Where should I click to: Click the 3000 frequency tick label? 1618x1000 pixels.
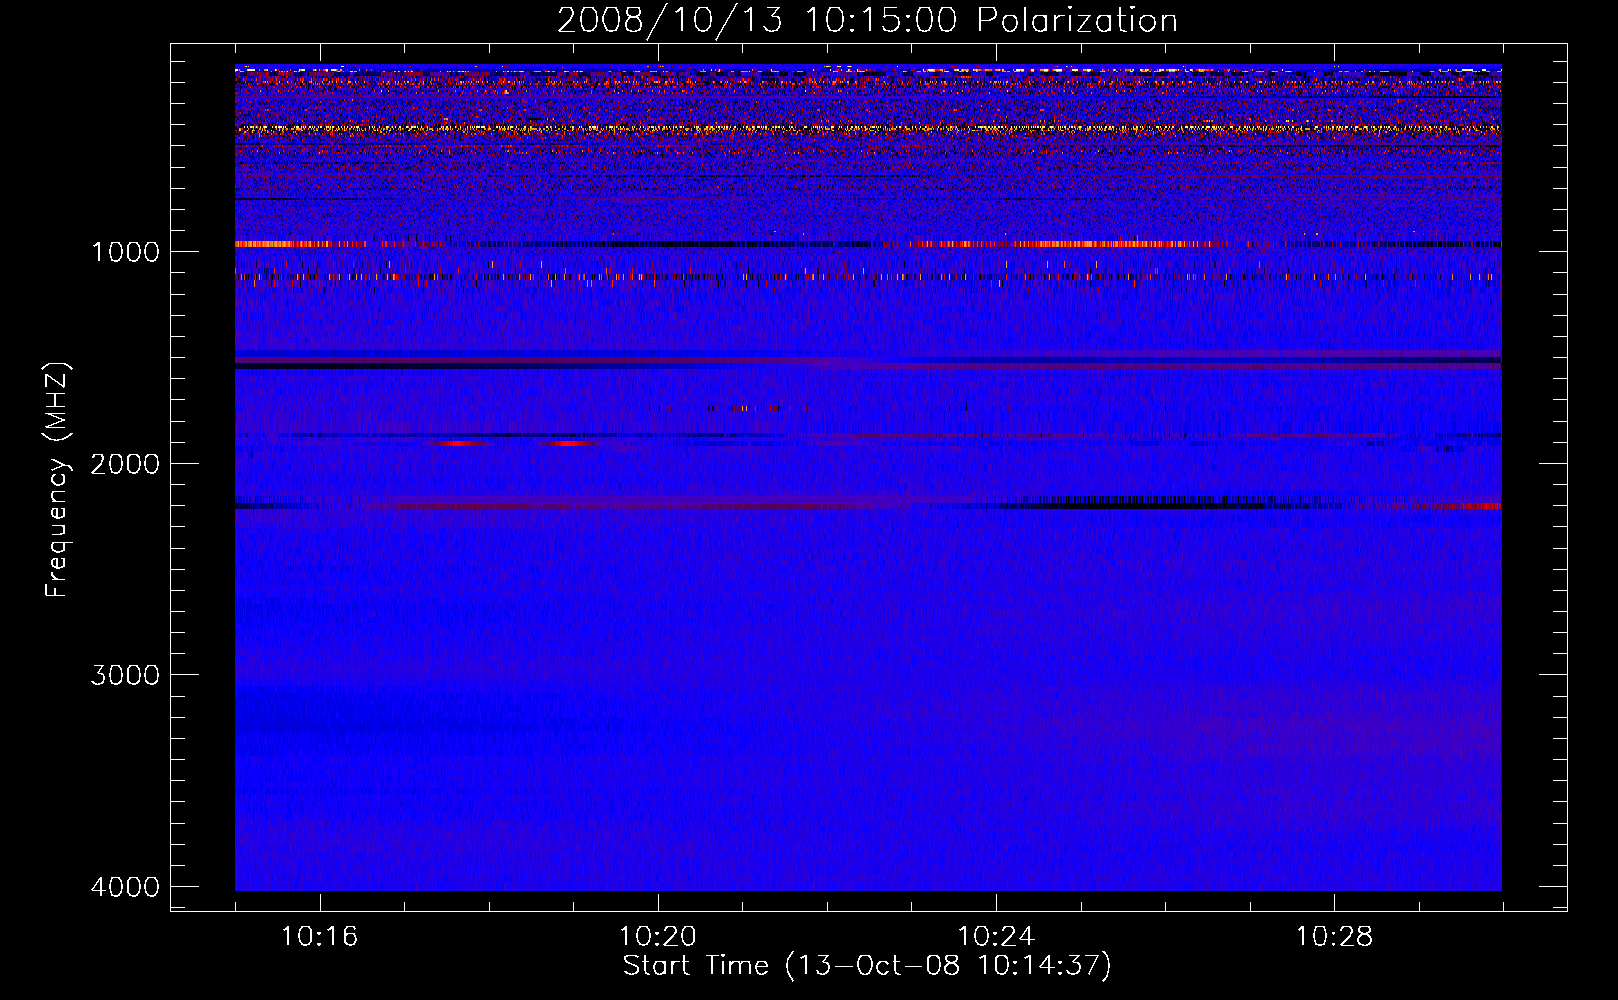(x=125, y=675)
